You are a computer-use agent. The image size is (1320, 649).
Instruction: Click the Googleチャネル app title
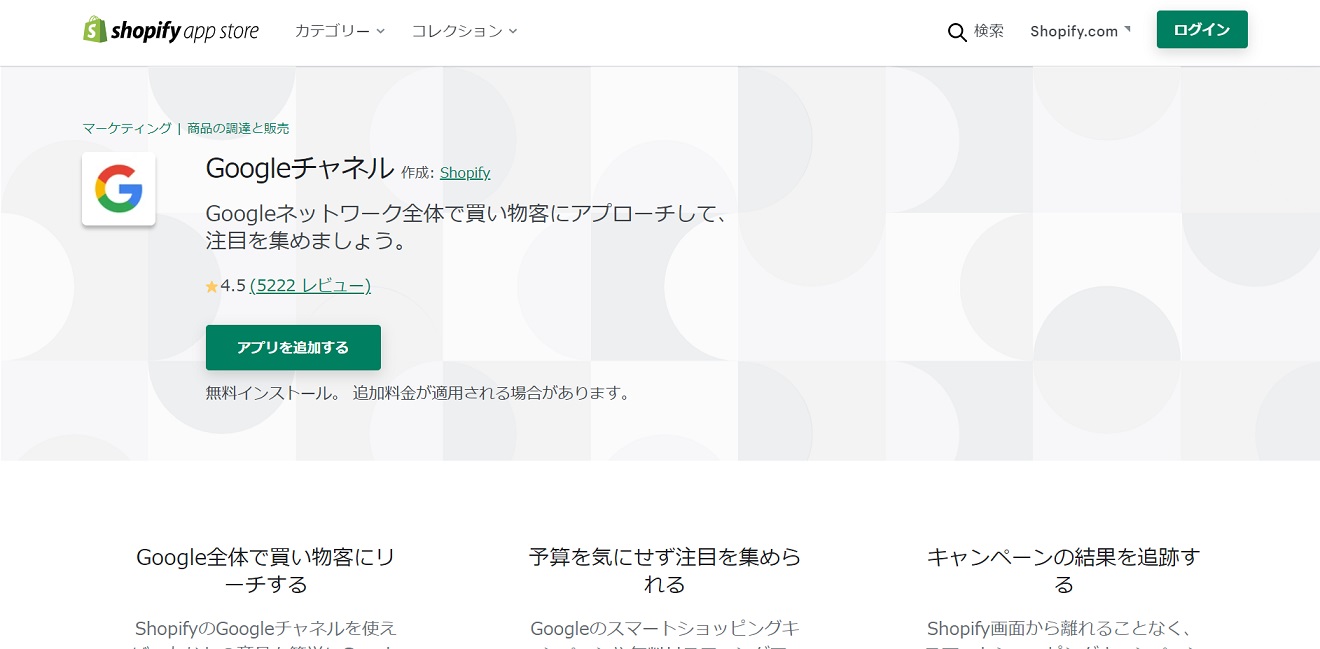point(299,169)
